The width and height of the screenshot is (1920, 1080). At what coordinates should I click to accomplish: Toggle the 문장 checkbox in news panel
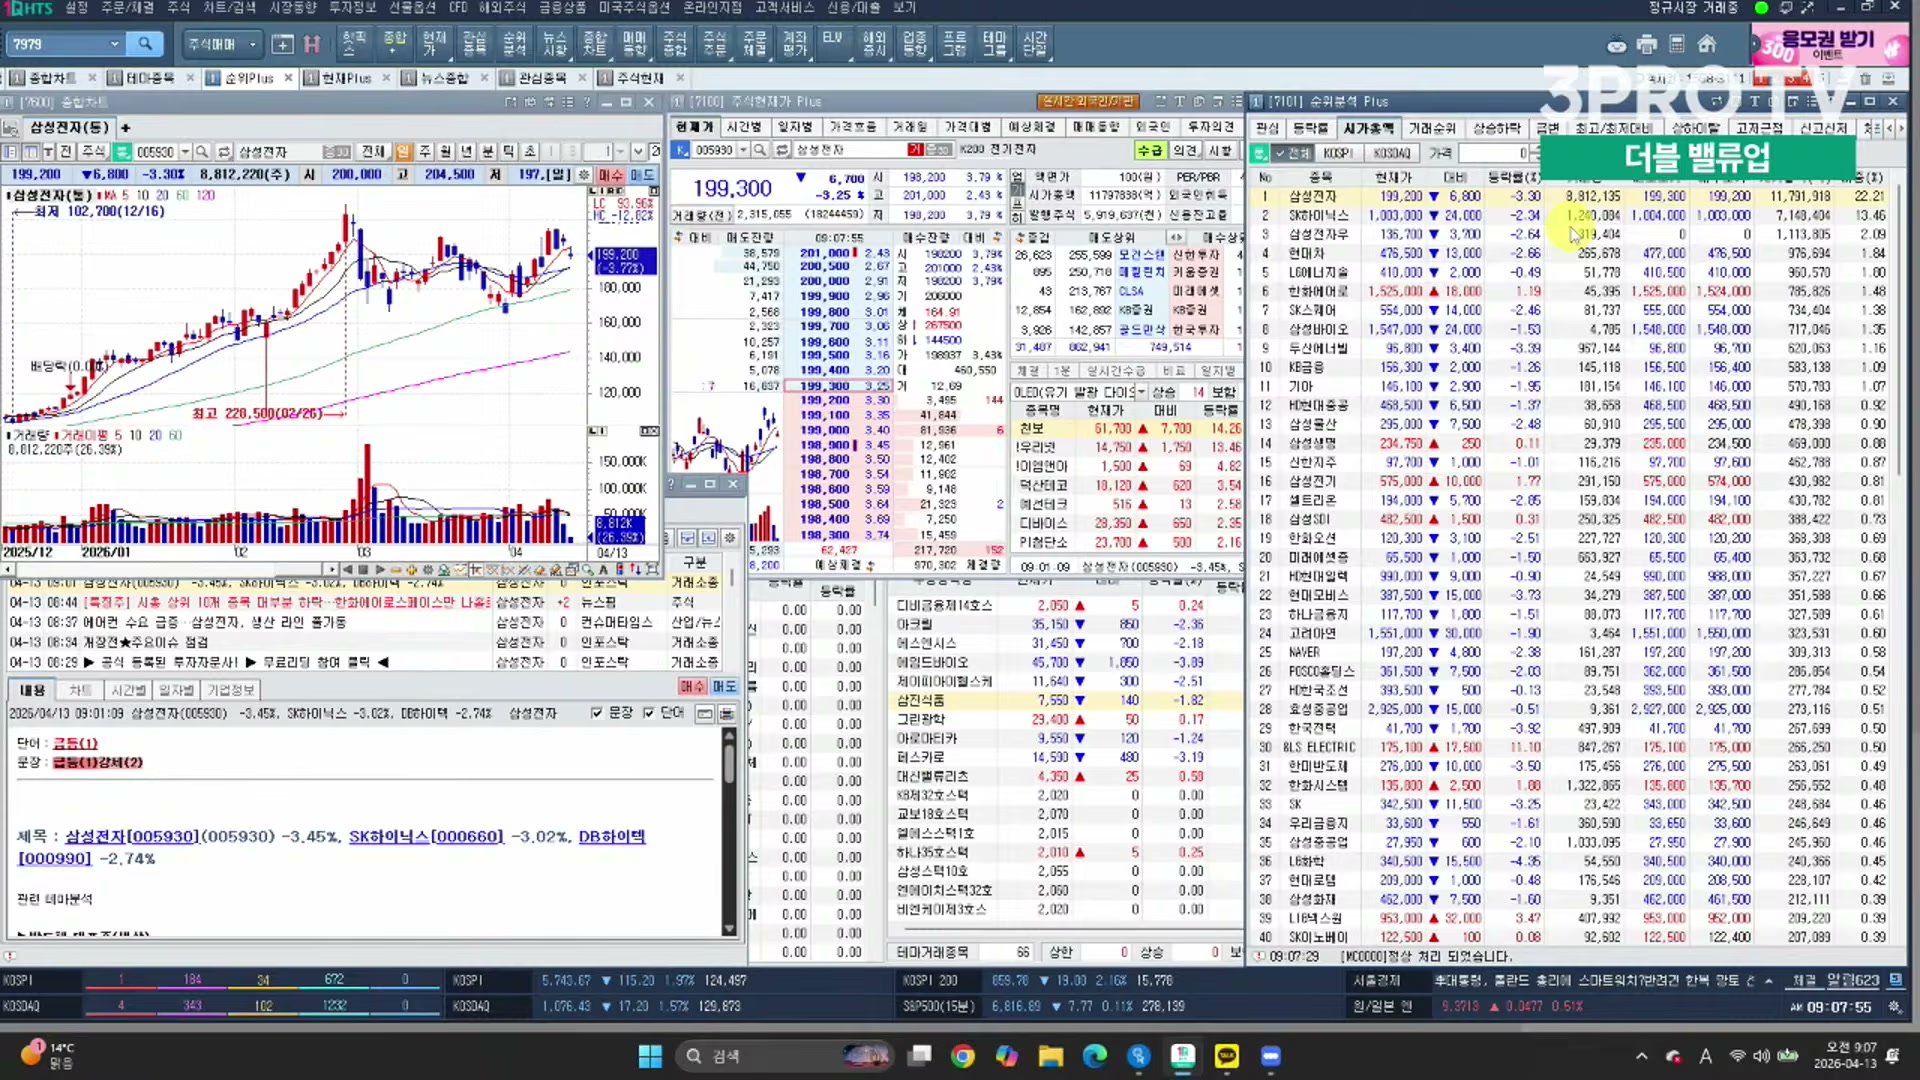point(597,713)
